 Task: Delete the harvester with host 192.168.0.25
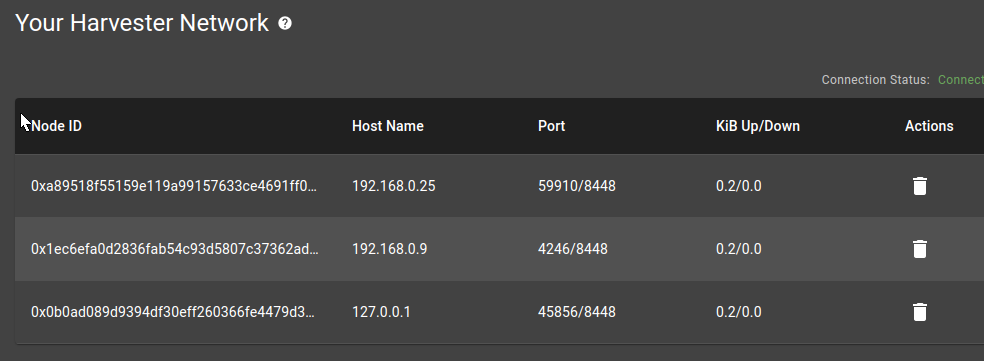point(919,186)
